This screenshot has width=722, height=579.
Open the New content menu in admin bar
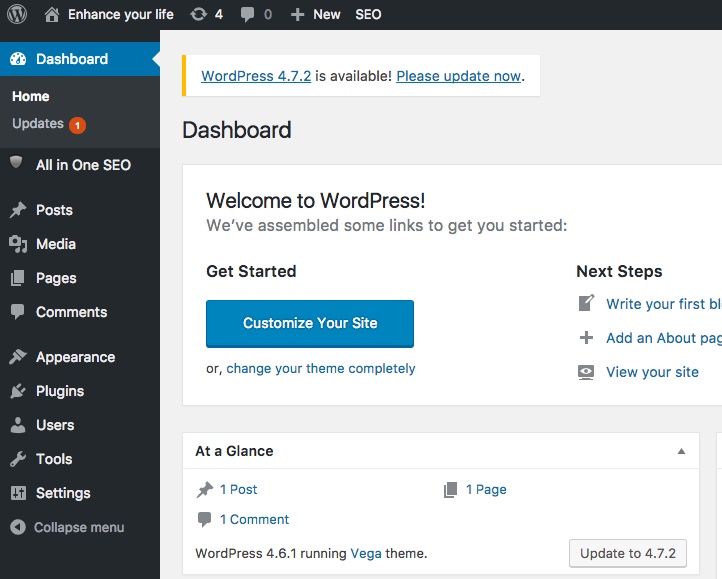pos(326,15)
